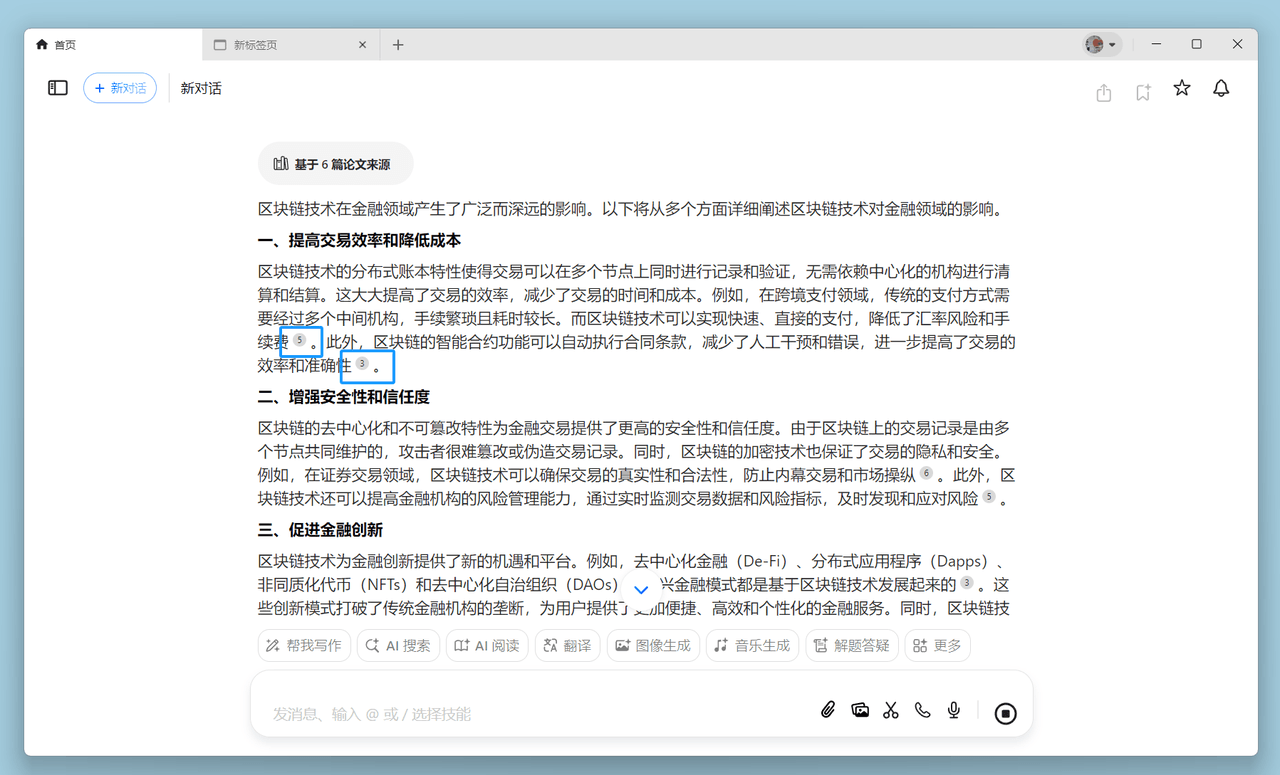
Task: Stop the response generation
Action: (1006, 713)
